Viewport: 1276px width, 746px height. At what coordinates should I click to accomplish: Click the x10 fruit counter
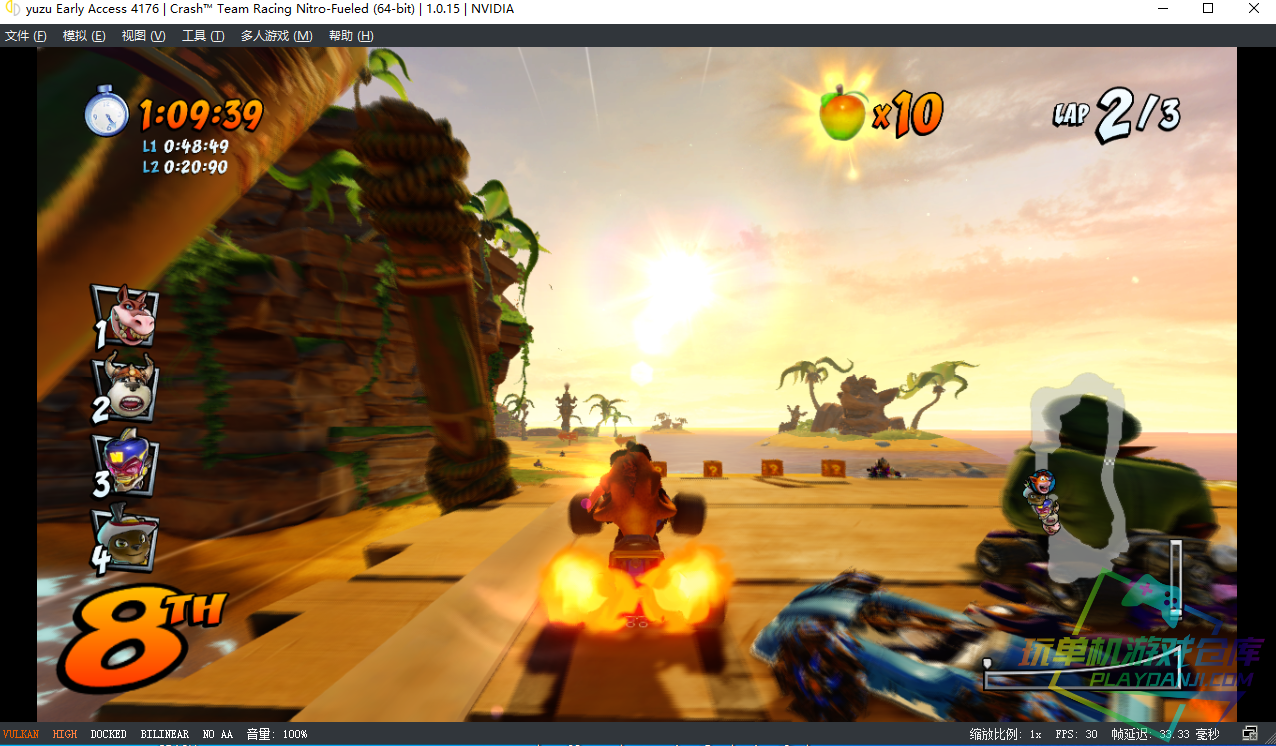(907, 114)
